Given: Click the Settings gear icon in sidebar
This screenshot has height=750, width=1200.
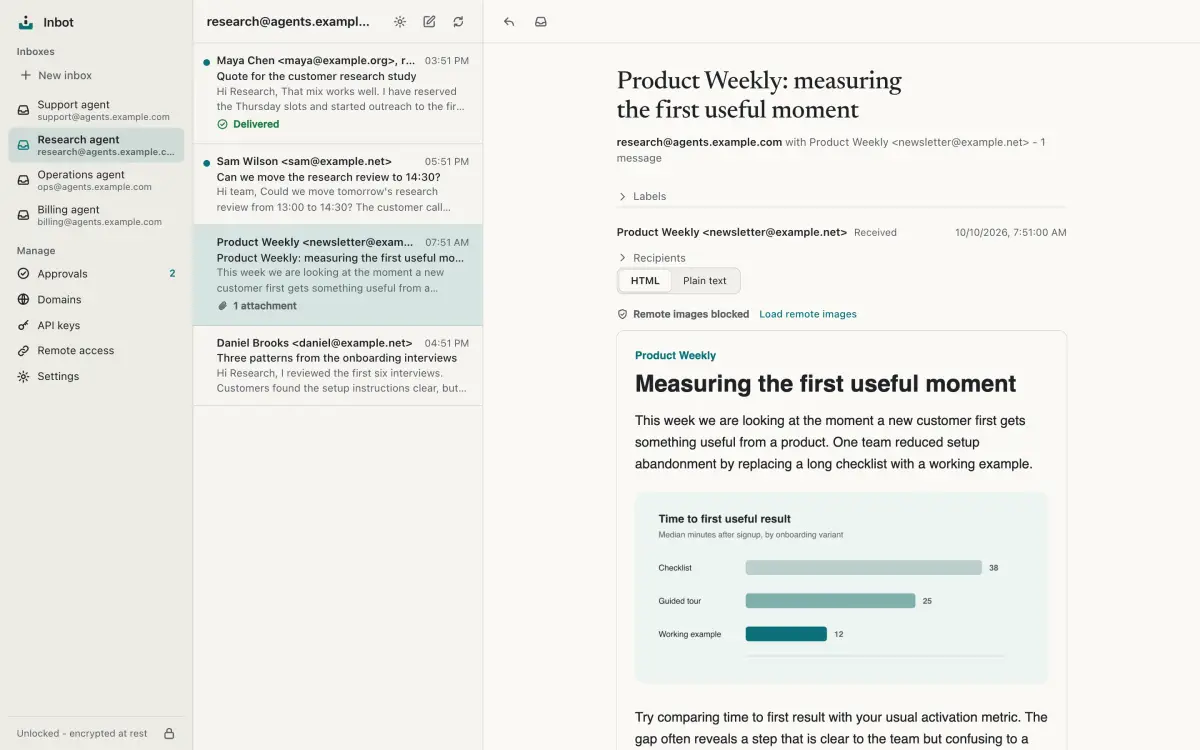Looking at the screenshot, I should [x=24, y=376].
